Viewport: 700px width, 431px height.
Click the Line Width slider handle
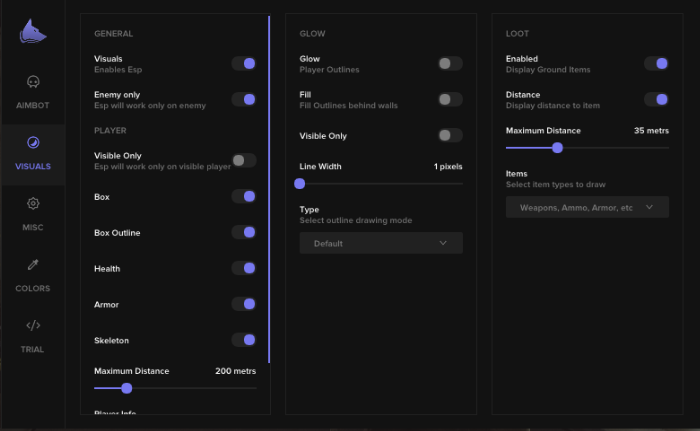pyautogui.click(x=299, y=183)
